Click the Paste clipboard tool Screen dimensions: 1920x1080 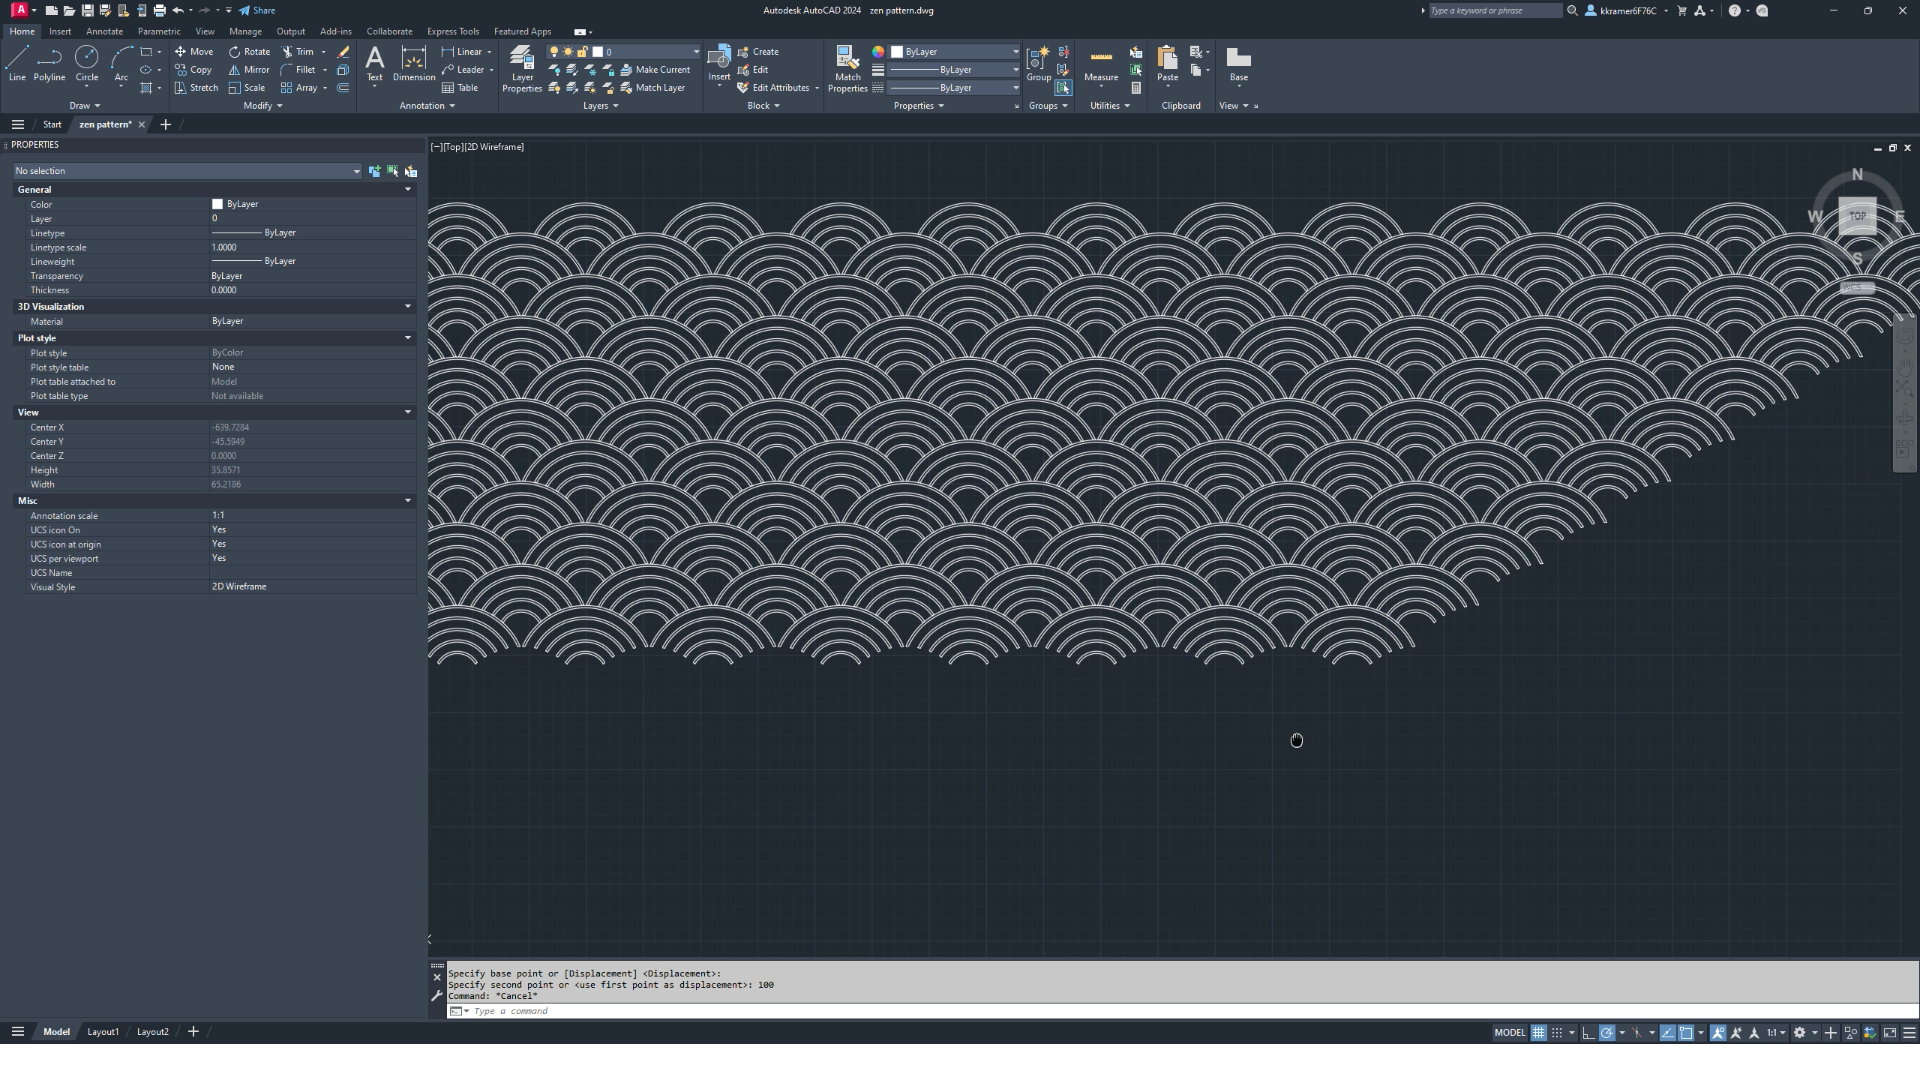point(1167,63)
